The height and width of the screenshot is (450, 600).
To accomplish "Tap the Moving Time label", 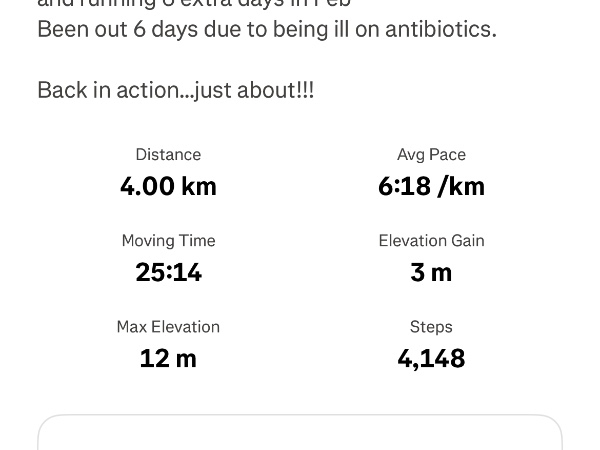I will point(168,241).
